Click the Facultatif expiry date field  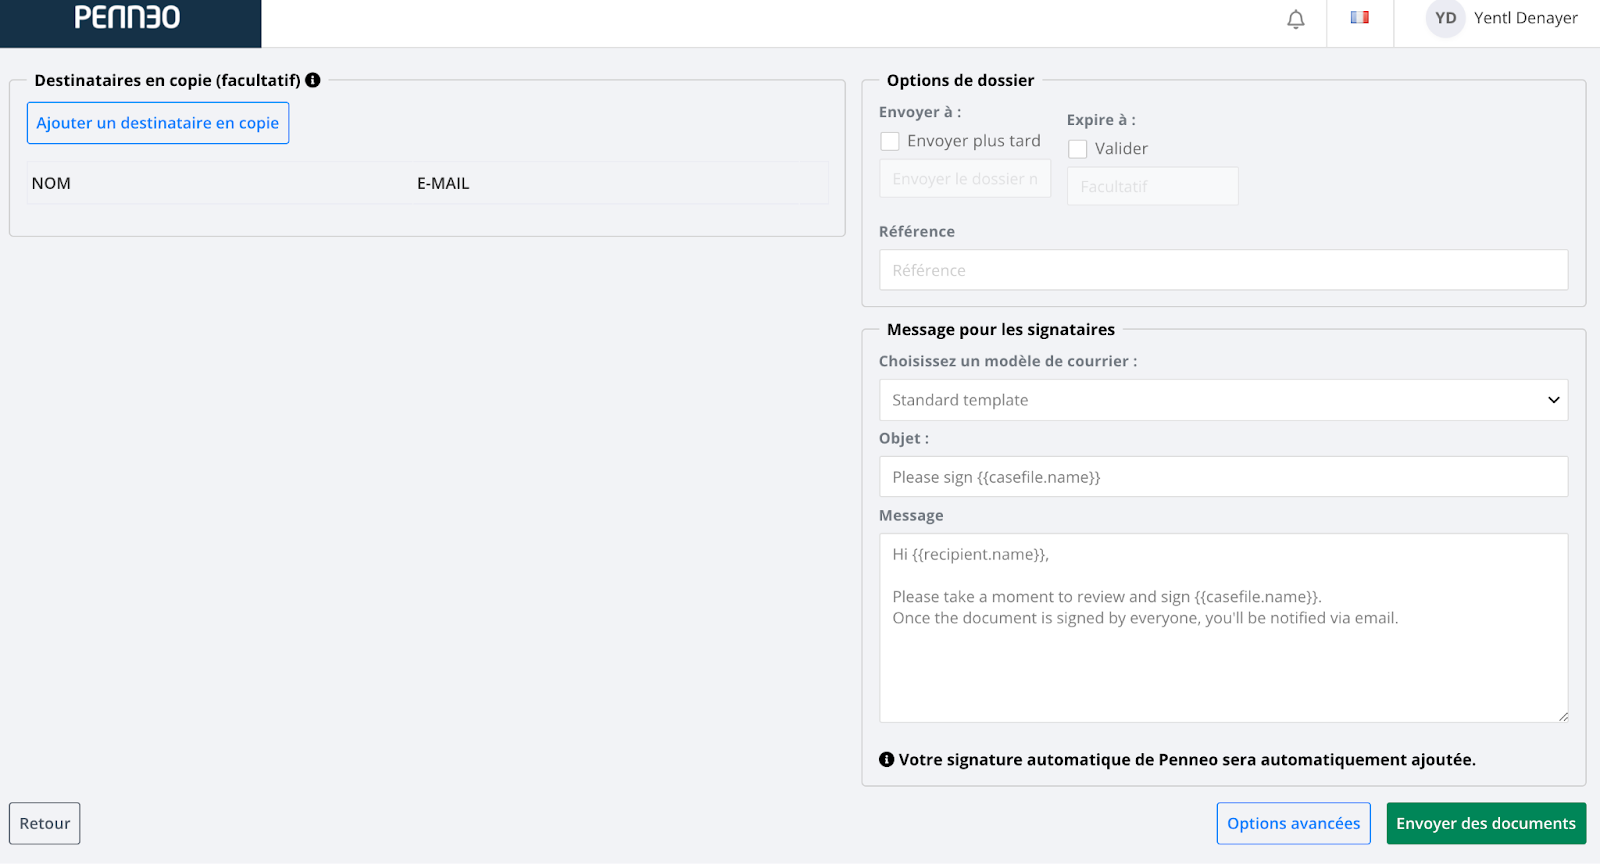coord(1153,186)
